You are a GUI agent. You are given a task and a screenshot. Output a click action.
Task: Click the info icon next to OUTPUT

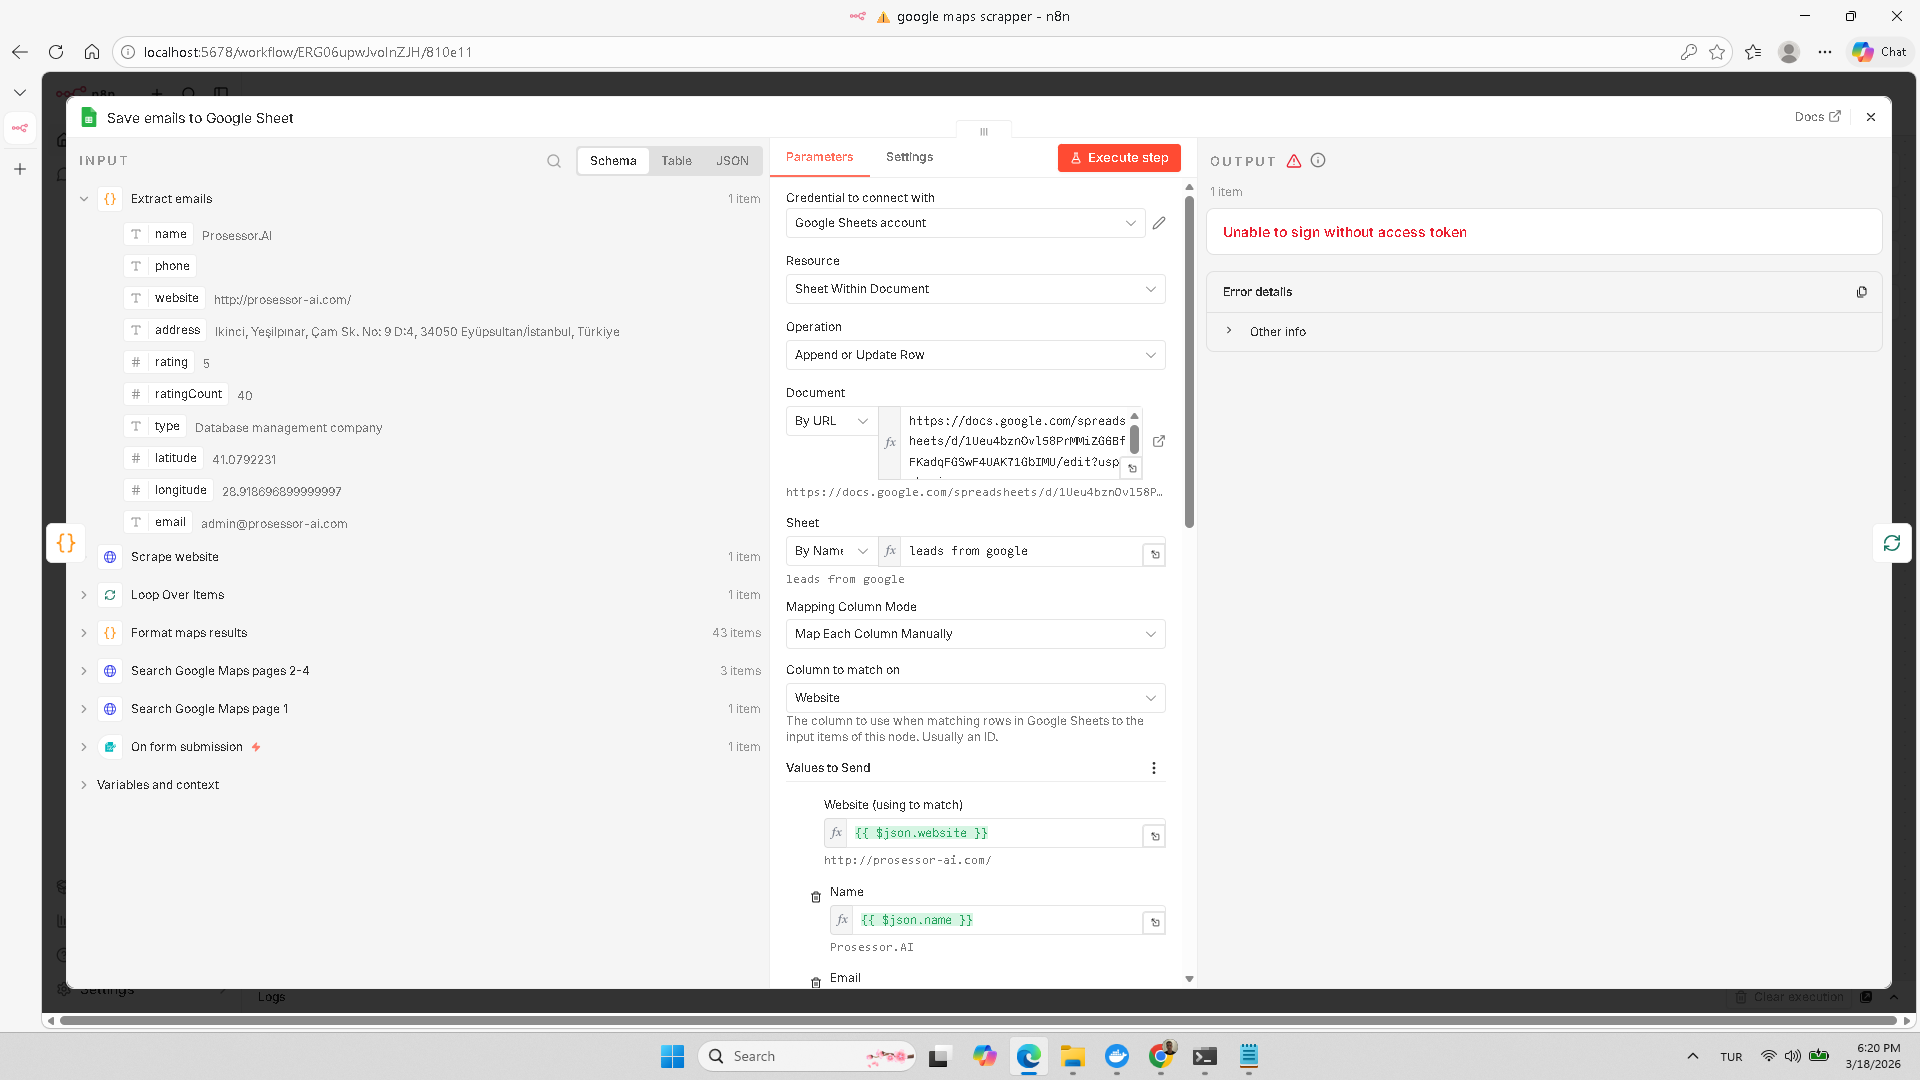tap(1318, 160)
